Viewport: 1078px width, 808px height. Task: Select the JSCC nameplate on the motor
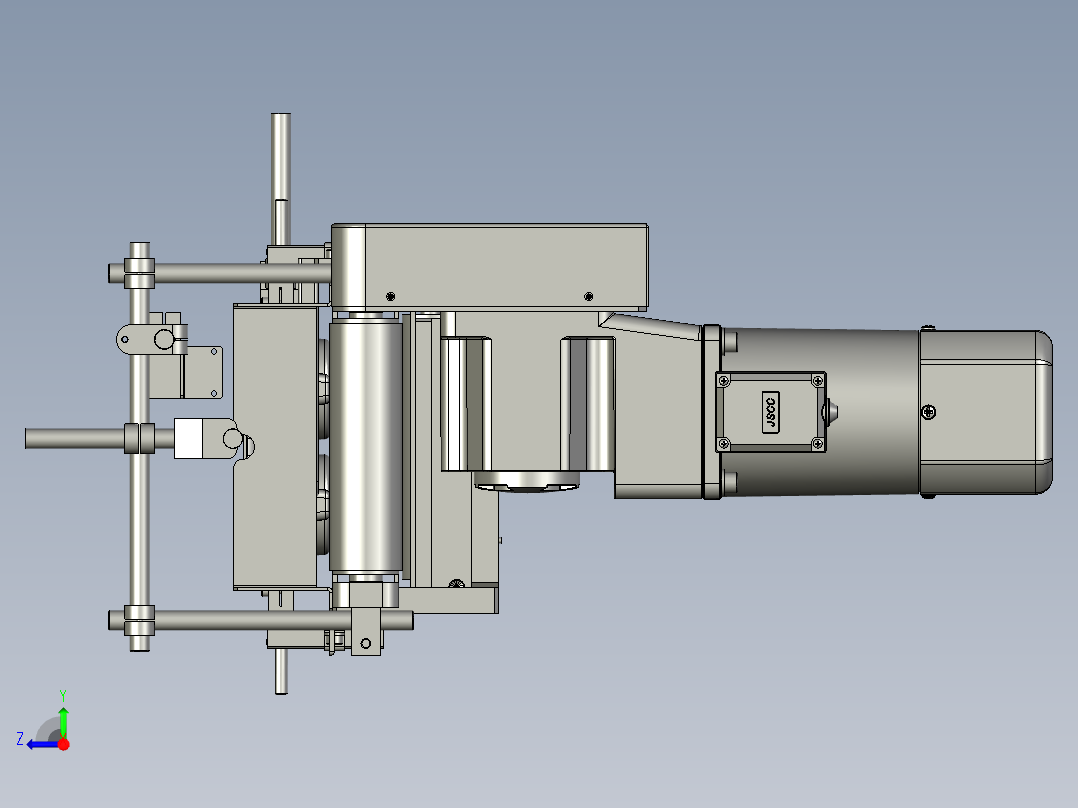pos(771,413)
